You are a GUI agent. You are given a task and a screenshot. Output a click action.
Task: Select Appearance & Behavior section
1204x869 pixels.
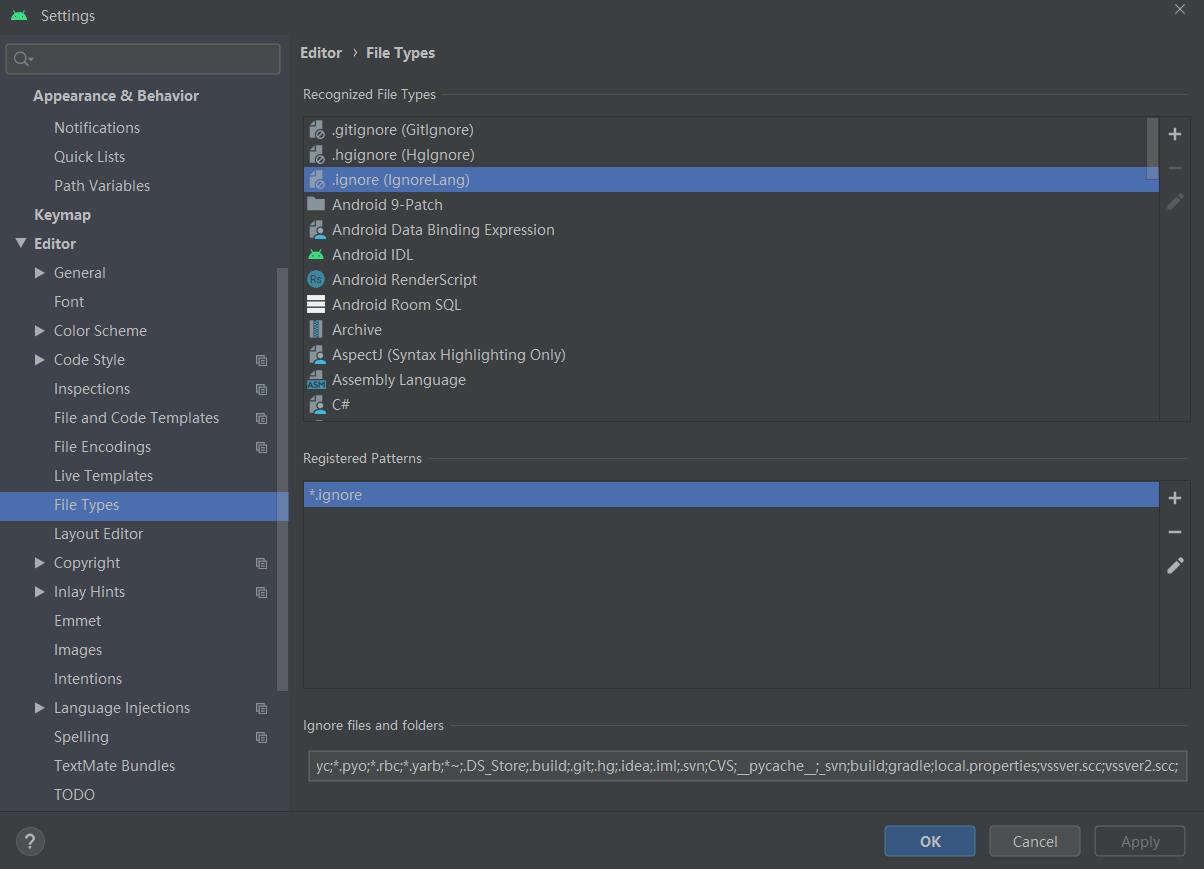click(x=116, y=95)
